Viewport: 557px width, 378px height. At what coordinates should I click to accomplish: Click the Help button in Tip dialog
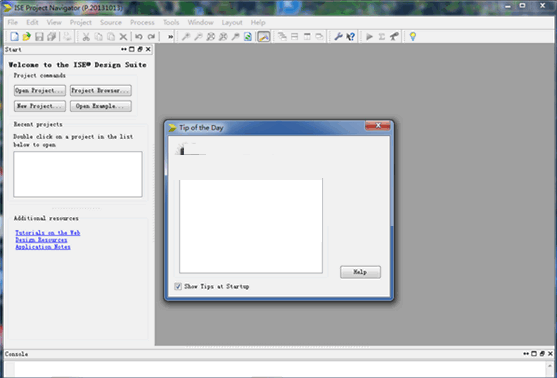(x=360, y=272)
